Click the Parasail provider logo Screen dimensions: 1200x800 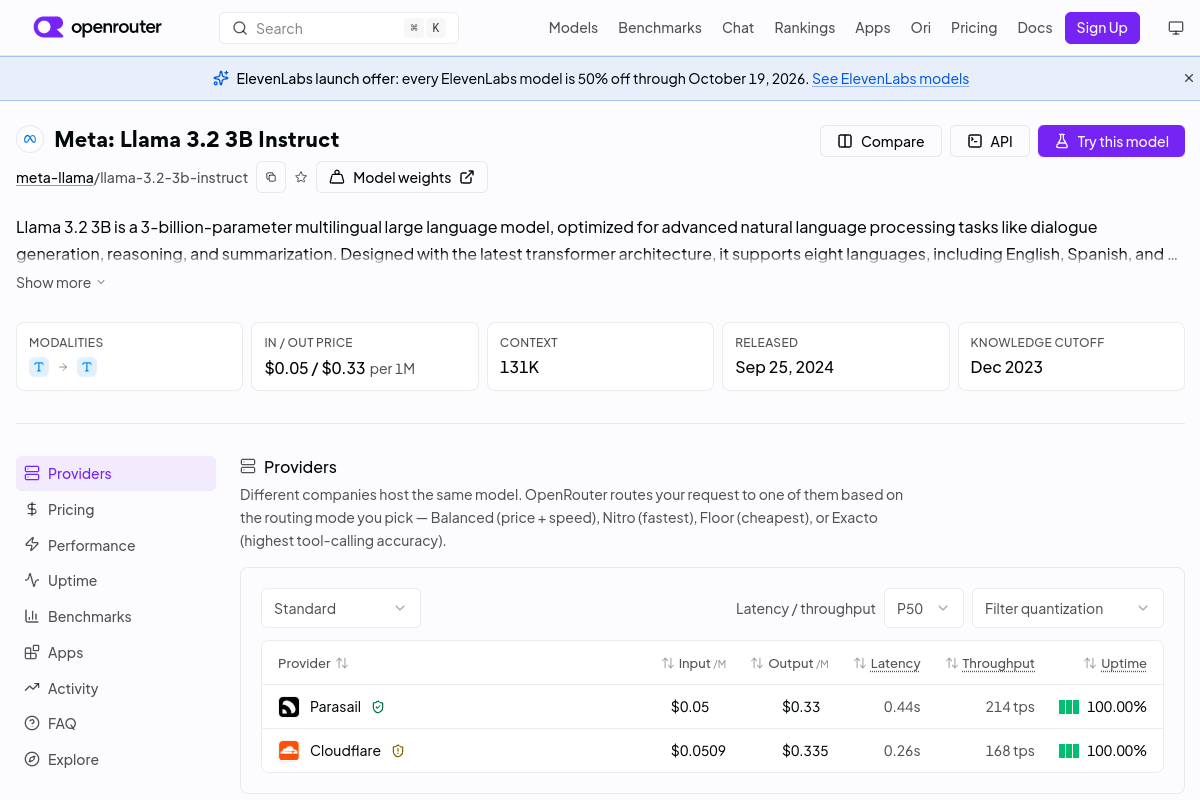289,707
